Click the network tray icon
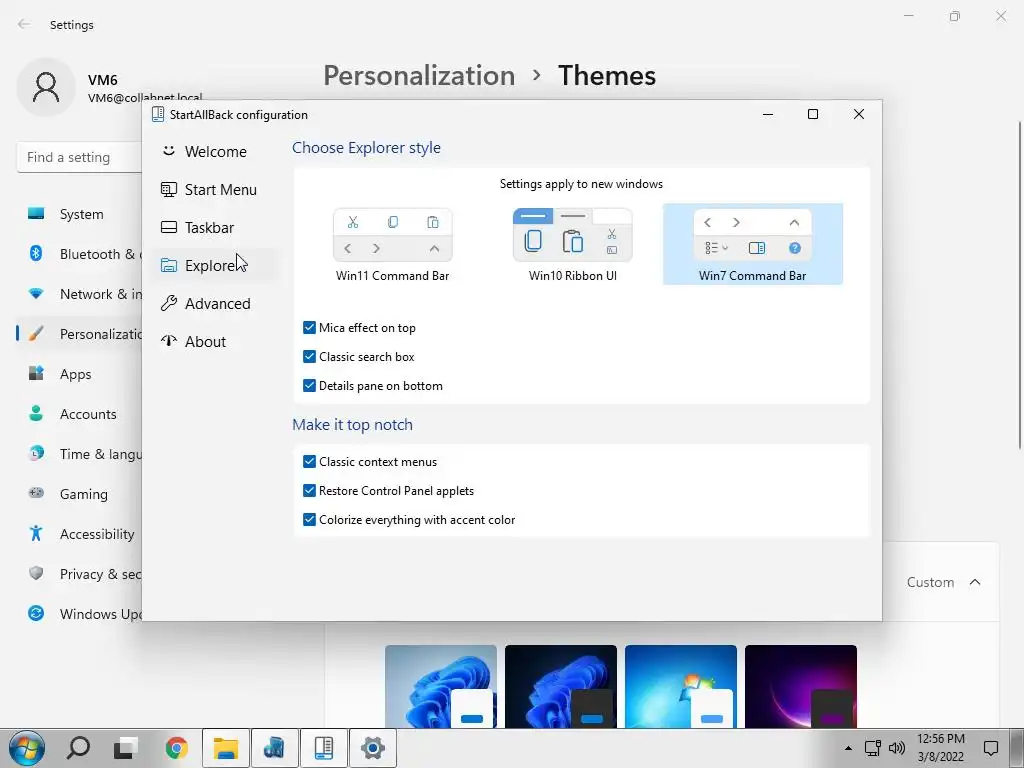 tap(873, 748)
